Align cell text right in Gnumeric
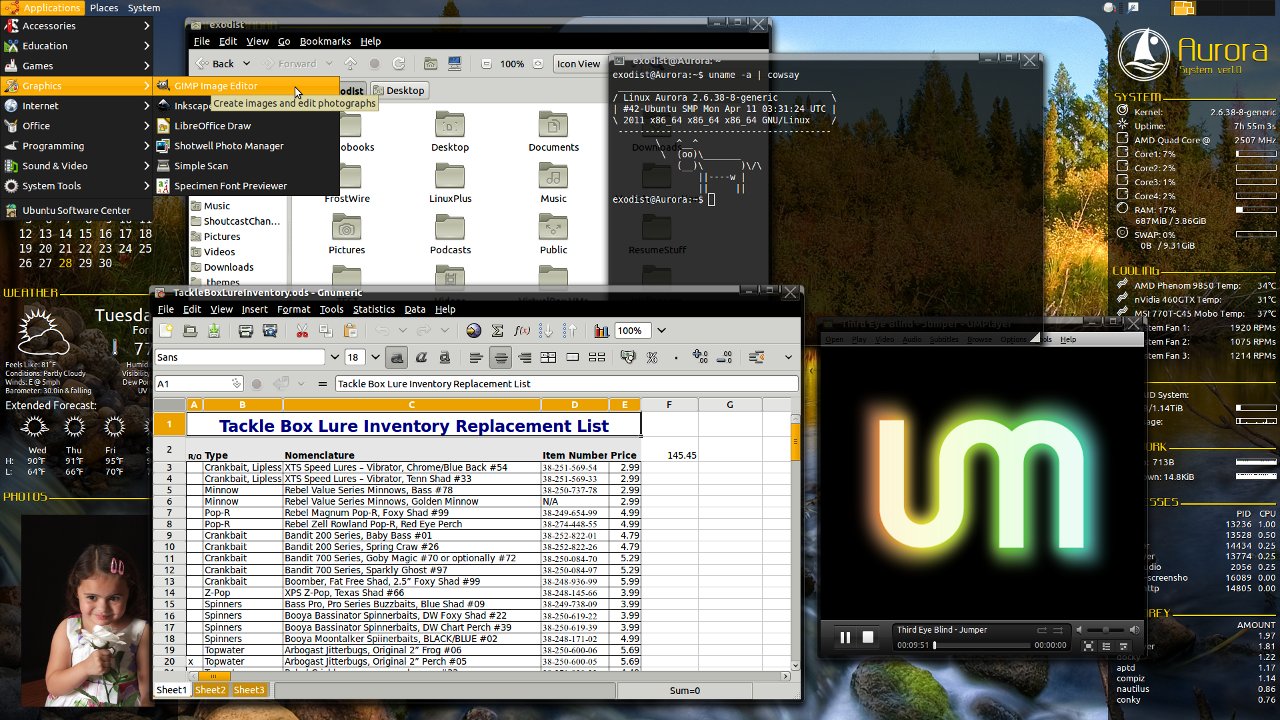Screen dimensions: 1280x720 click(x=524, y=357)
